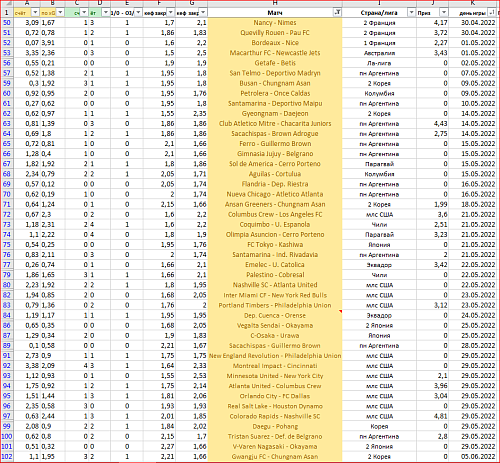
Task: Select row header 91
Action: [x=6, y=356]
